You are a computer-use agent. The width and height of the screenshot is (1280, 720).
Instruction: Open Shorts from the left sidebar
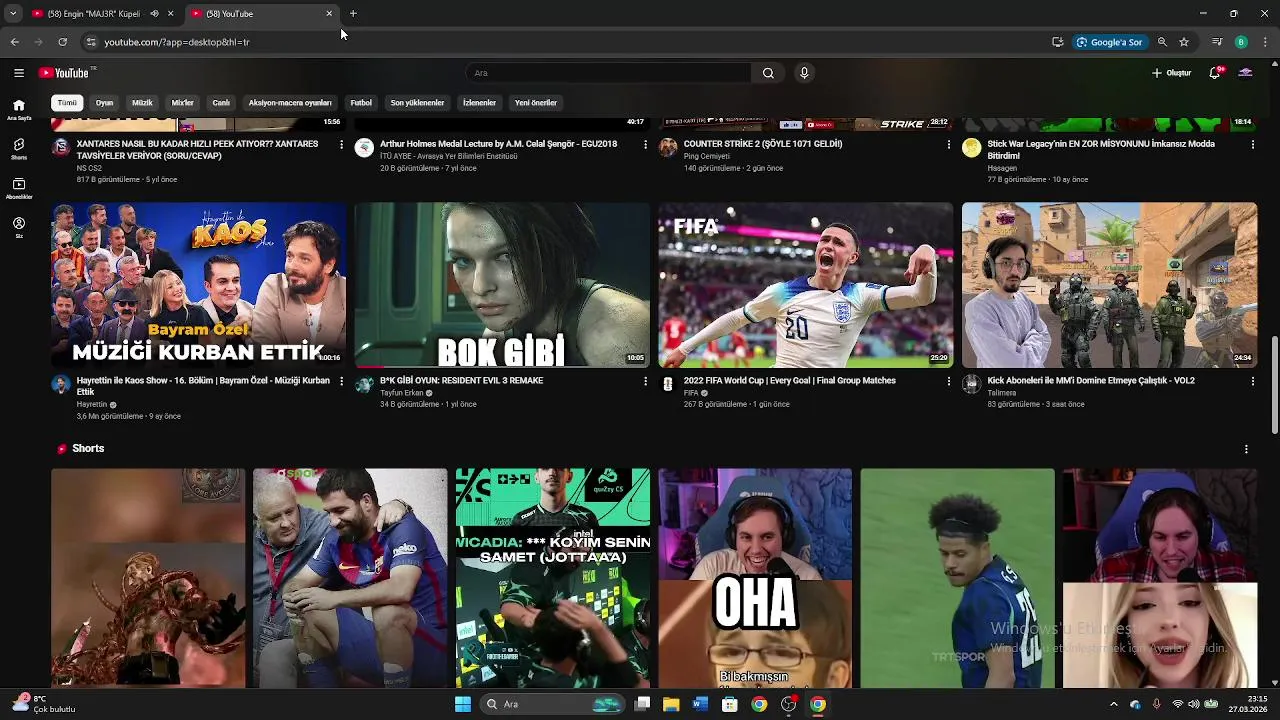19,149
